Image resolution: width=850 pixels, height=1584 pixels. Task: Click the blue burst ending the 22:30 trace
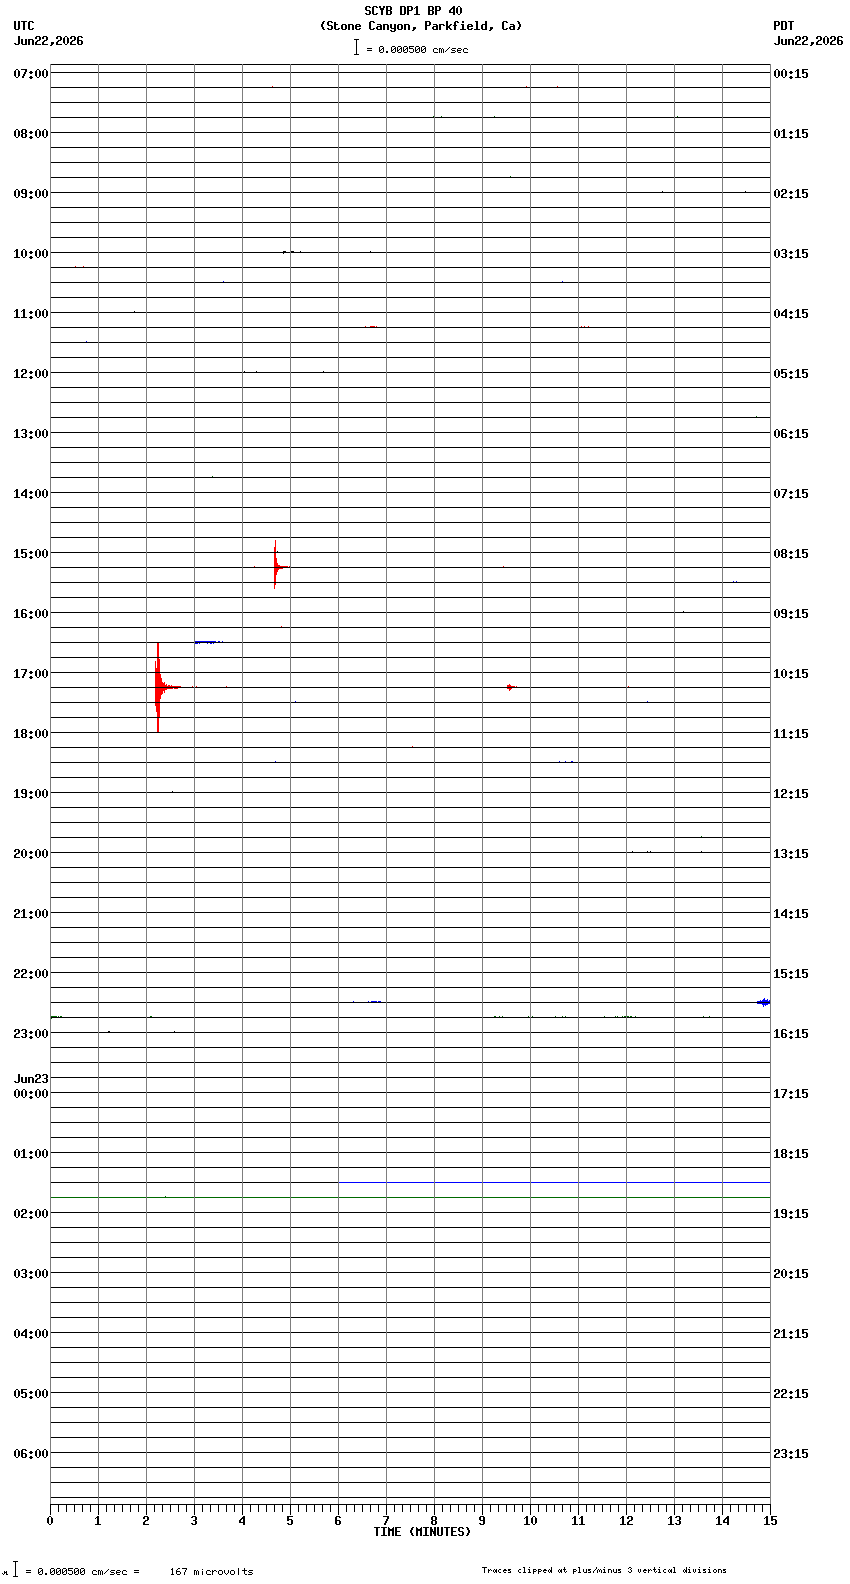[764, 1002]
